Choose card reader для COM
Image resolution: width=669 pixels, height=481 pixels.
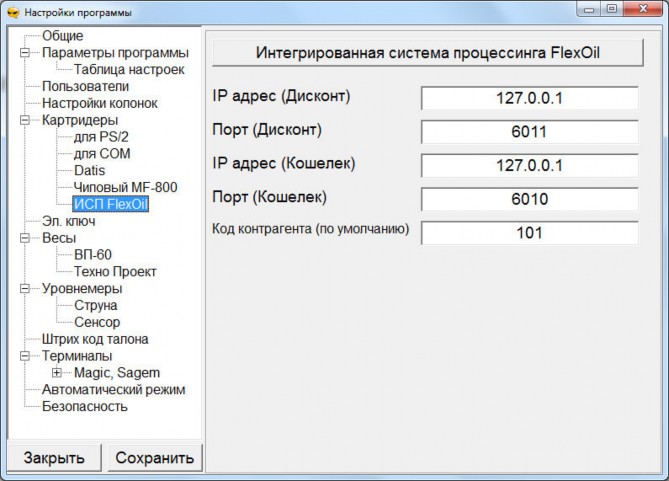[x=102, y=154]
